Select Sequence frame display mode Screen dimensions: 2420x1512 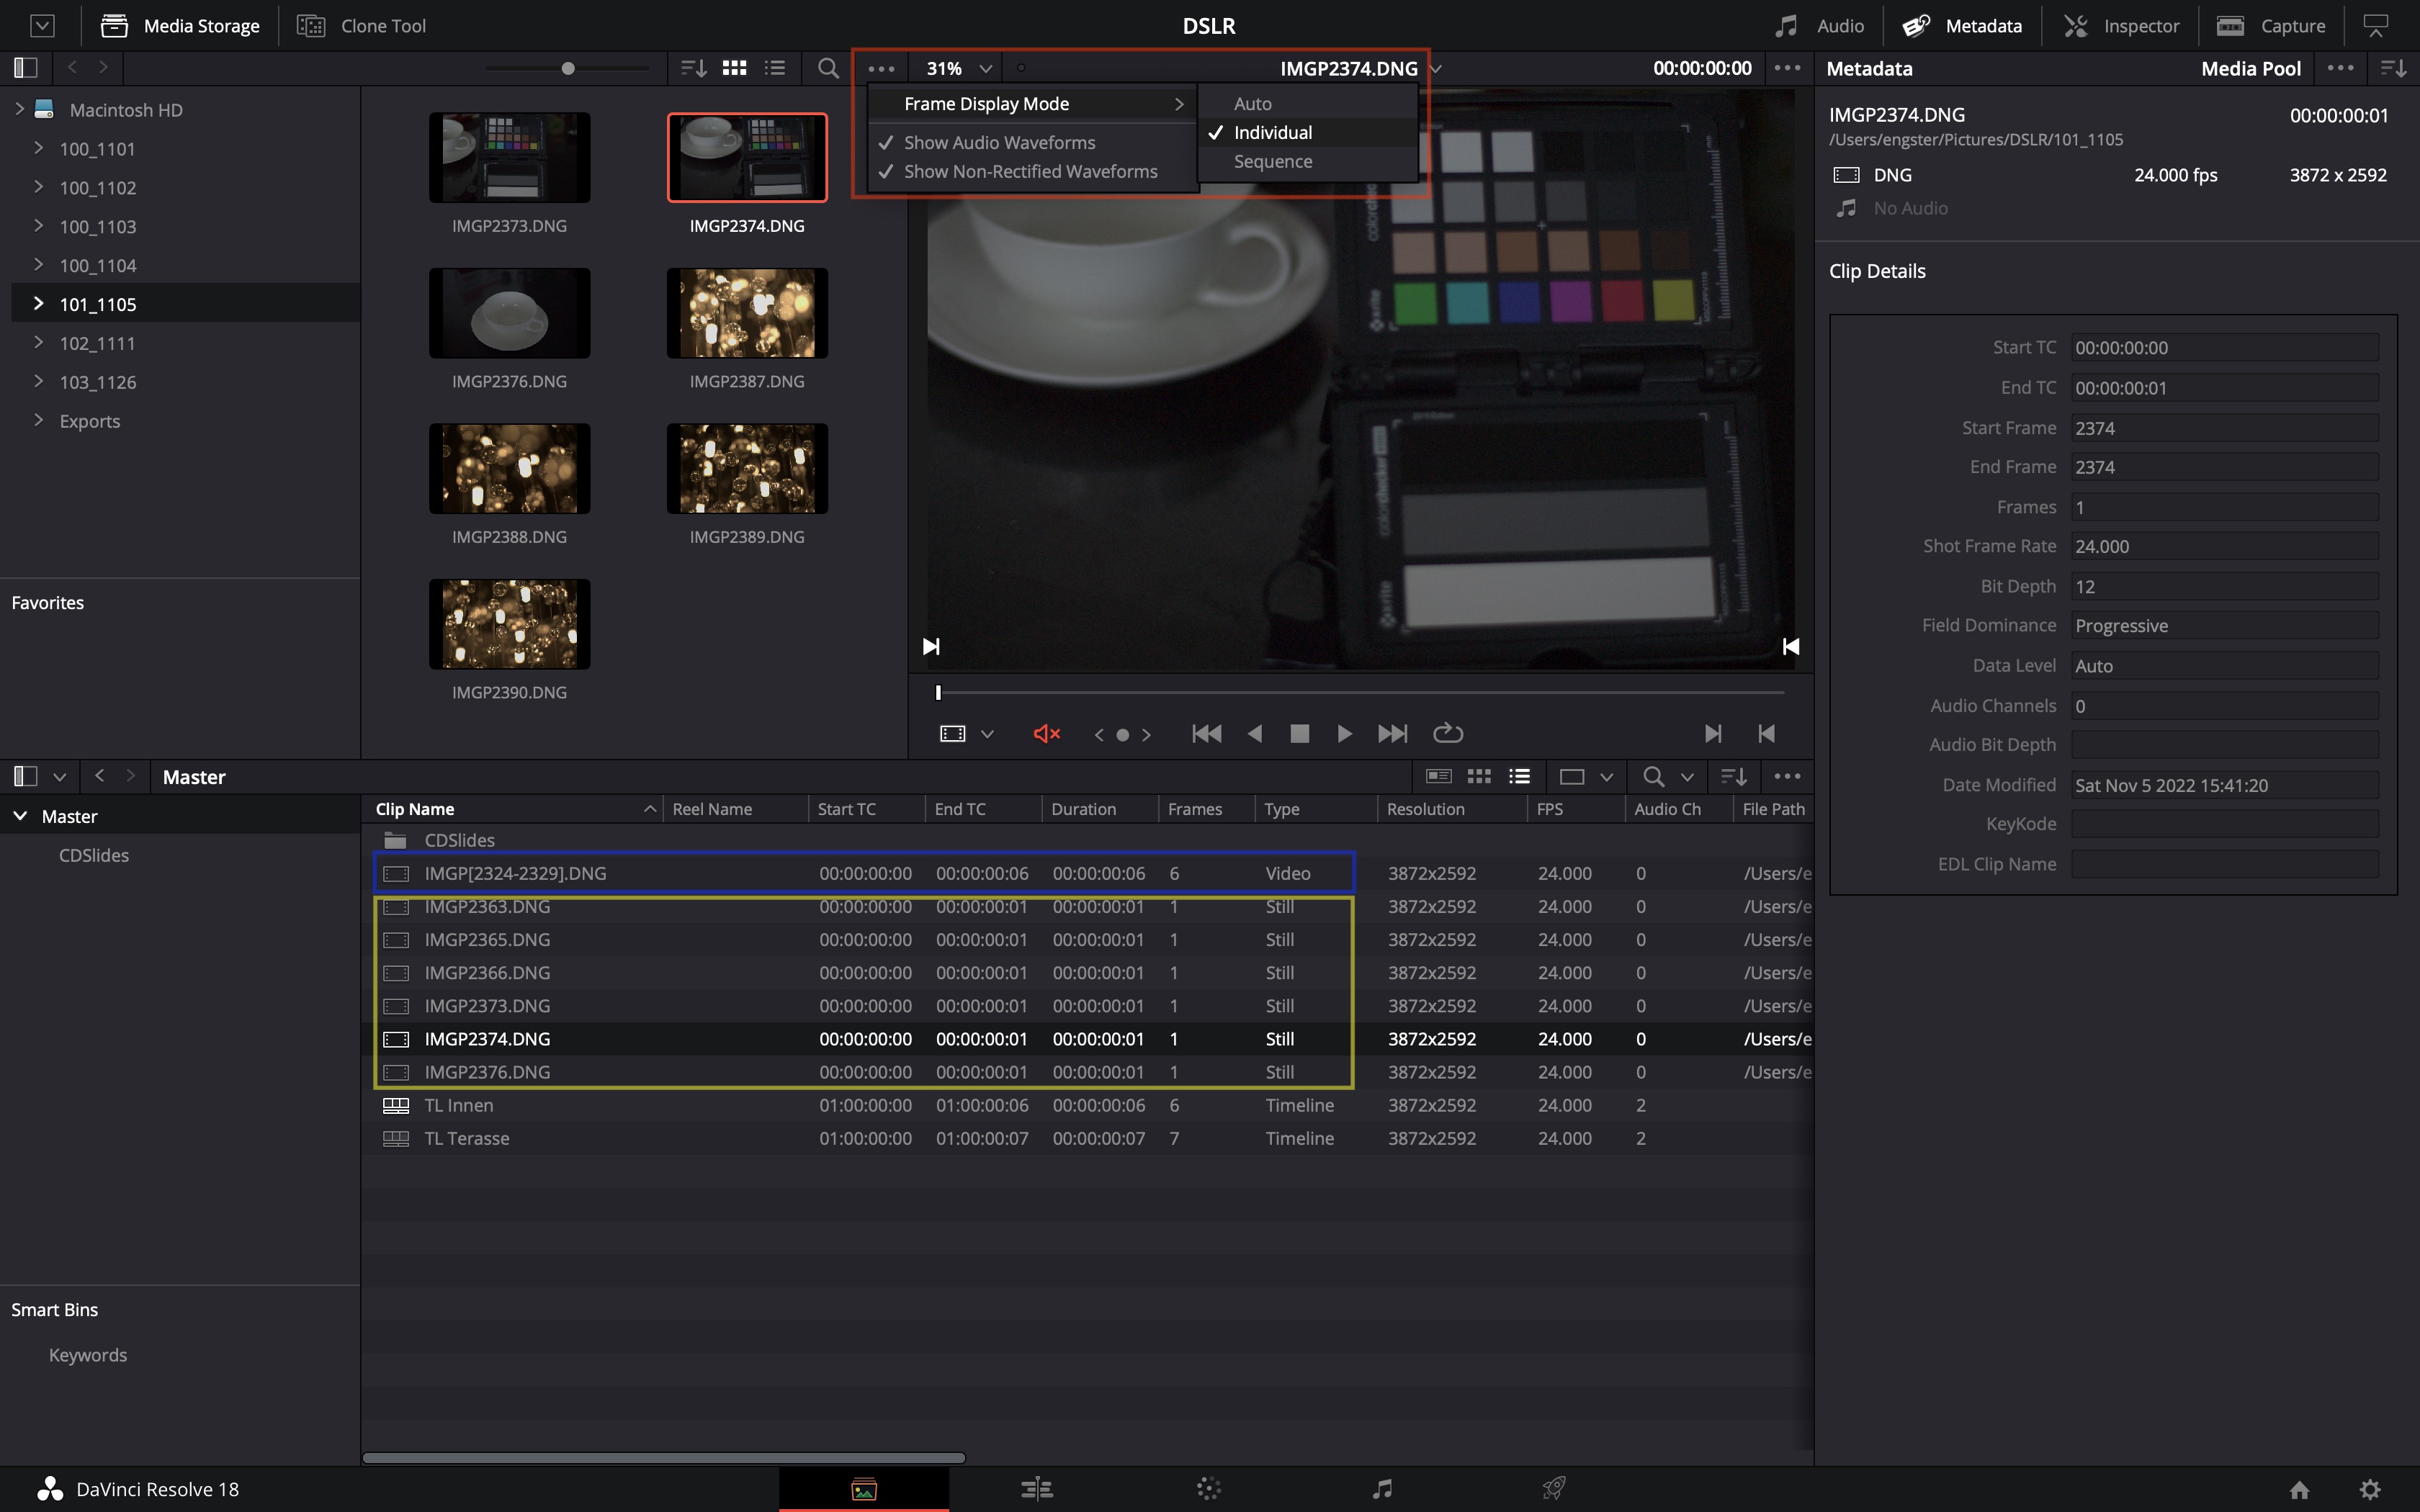tap(1272, 162)
